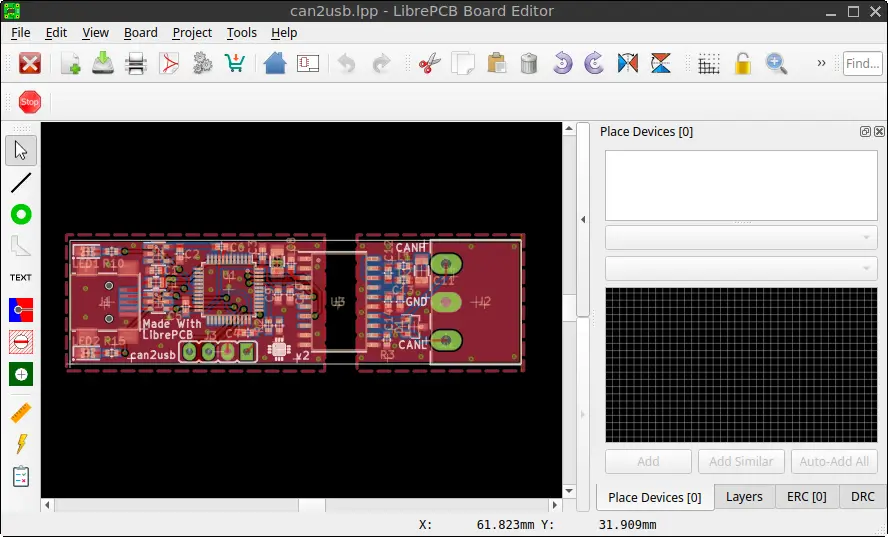The width and height of the screenshot is (888, 537).
Task: Close the Place Devices dock panel
Action: point(879,131)
